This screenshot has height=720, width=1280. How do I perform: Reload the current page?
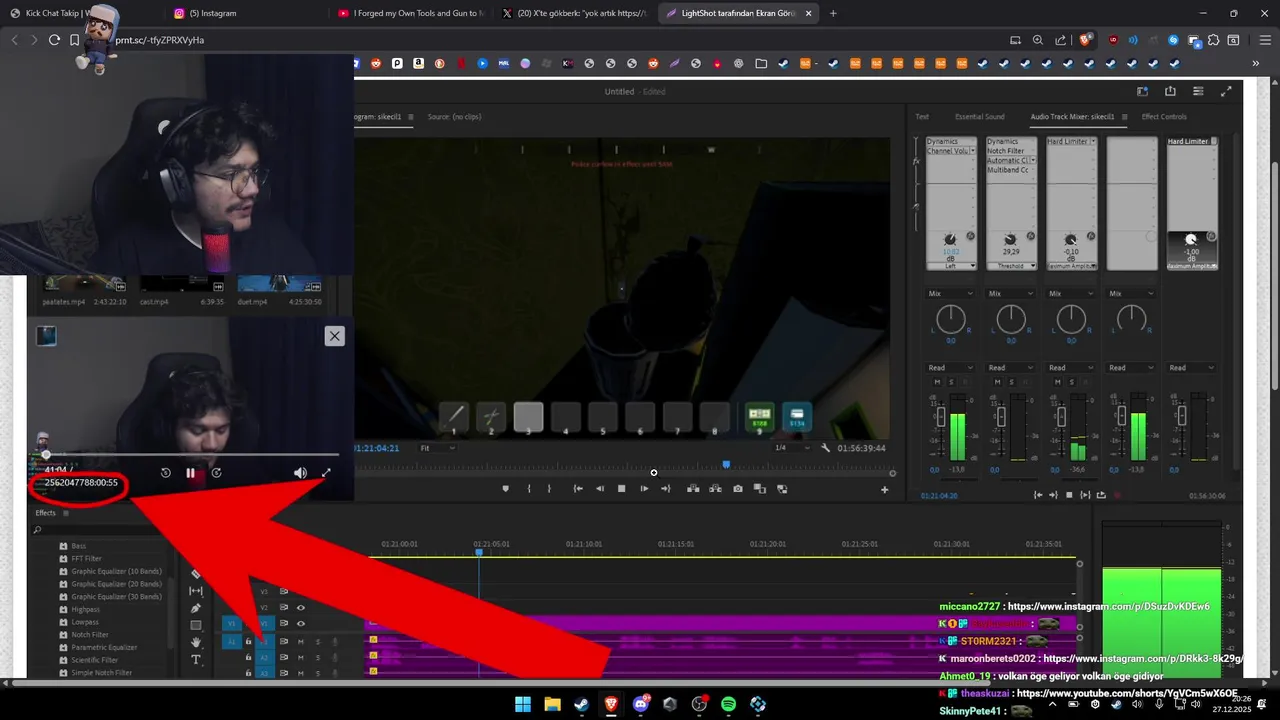(53, 40)
